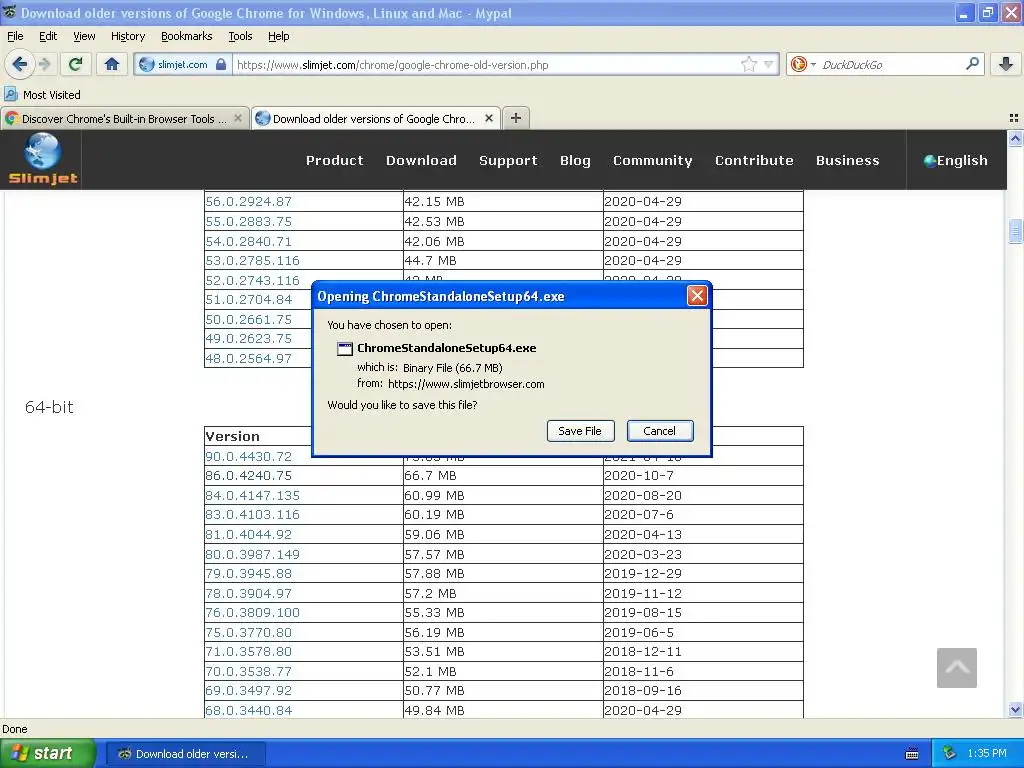Click the page scrollbar up arrow
This screenshot has width=1024, height=768.
tap(1015, 138)
